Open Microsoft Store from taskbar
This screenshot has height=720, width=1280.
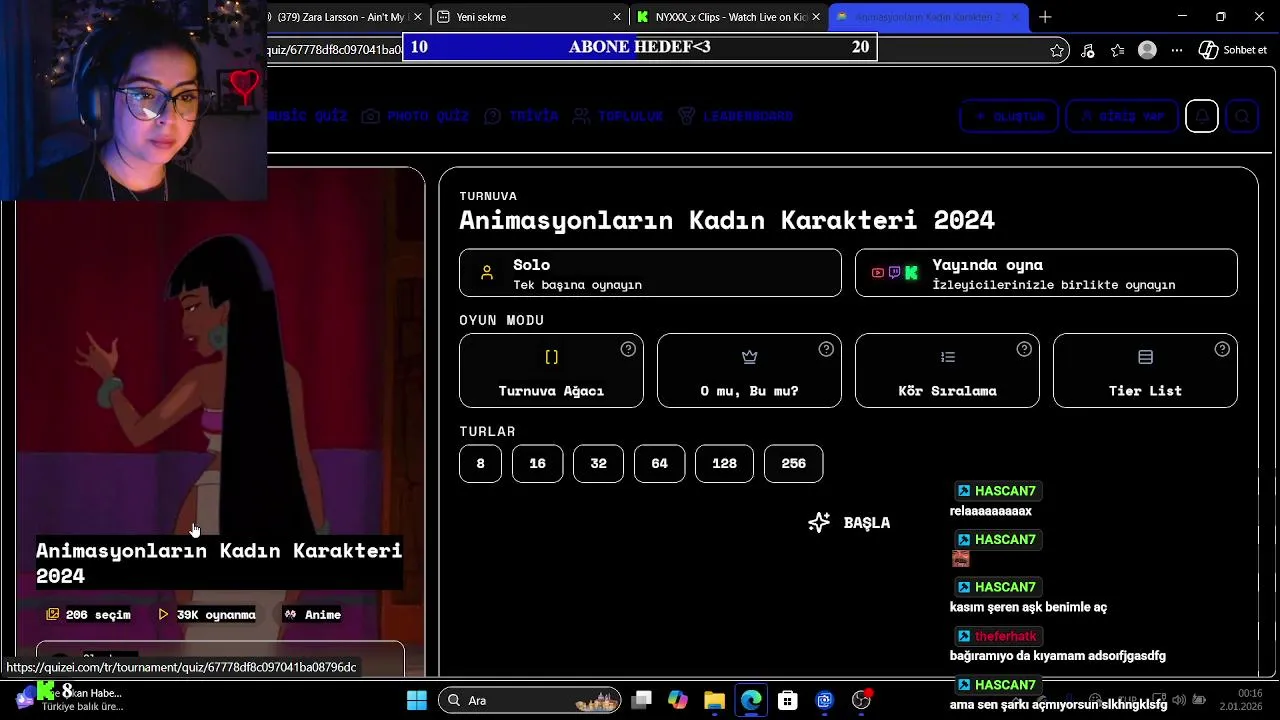(788, 700)
